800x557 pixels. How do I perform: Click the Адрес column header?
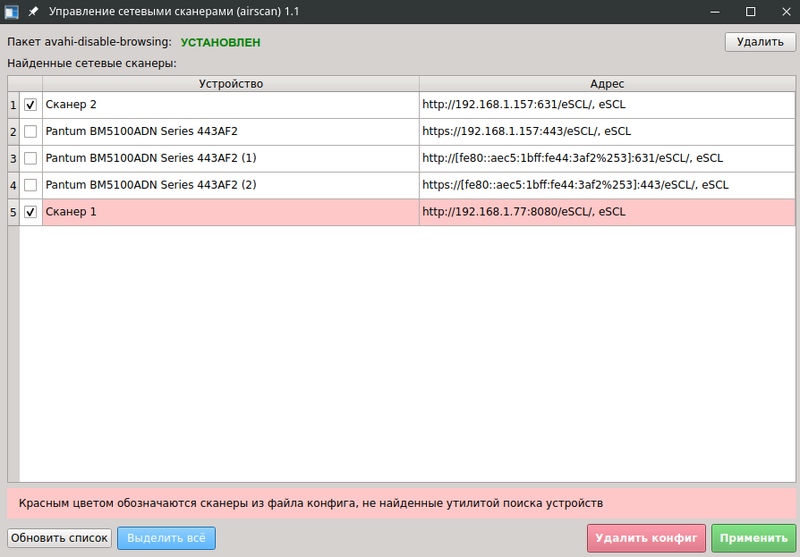pyautogui.click(x=607, y=84)
